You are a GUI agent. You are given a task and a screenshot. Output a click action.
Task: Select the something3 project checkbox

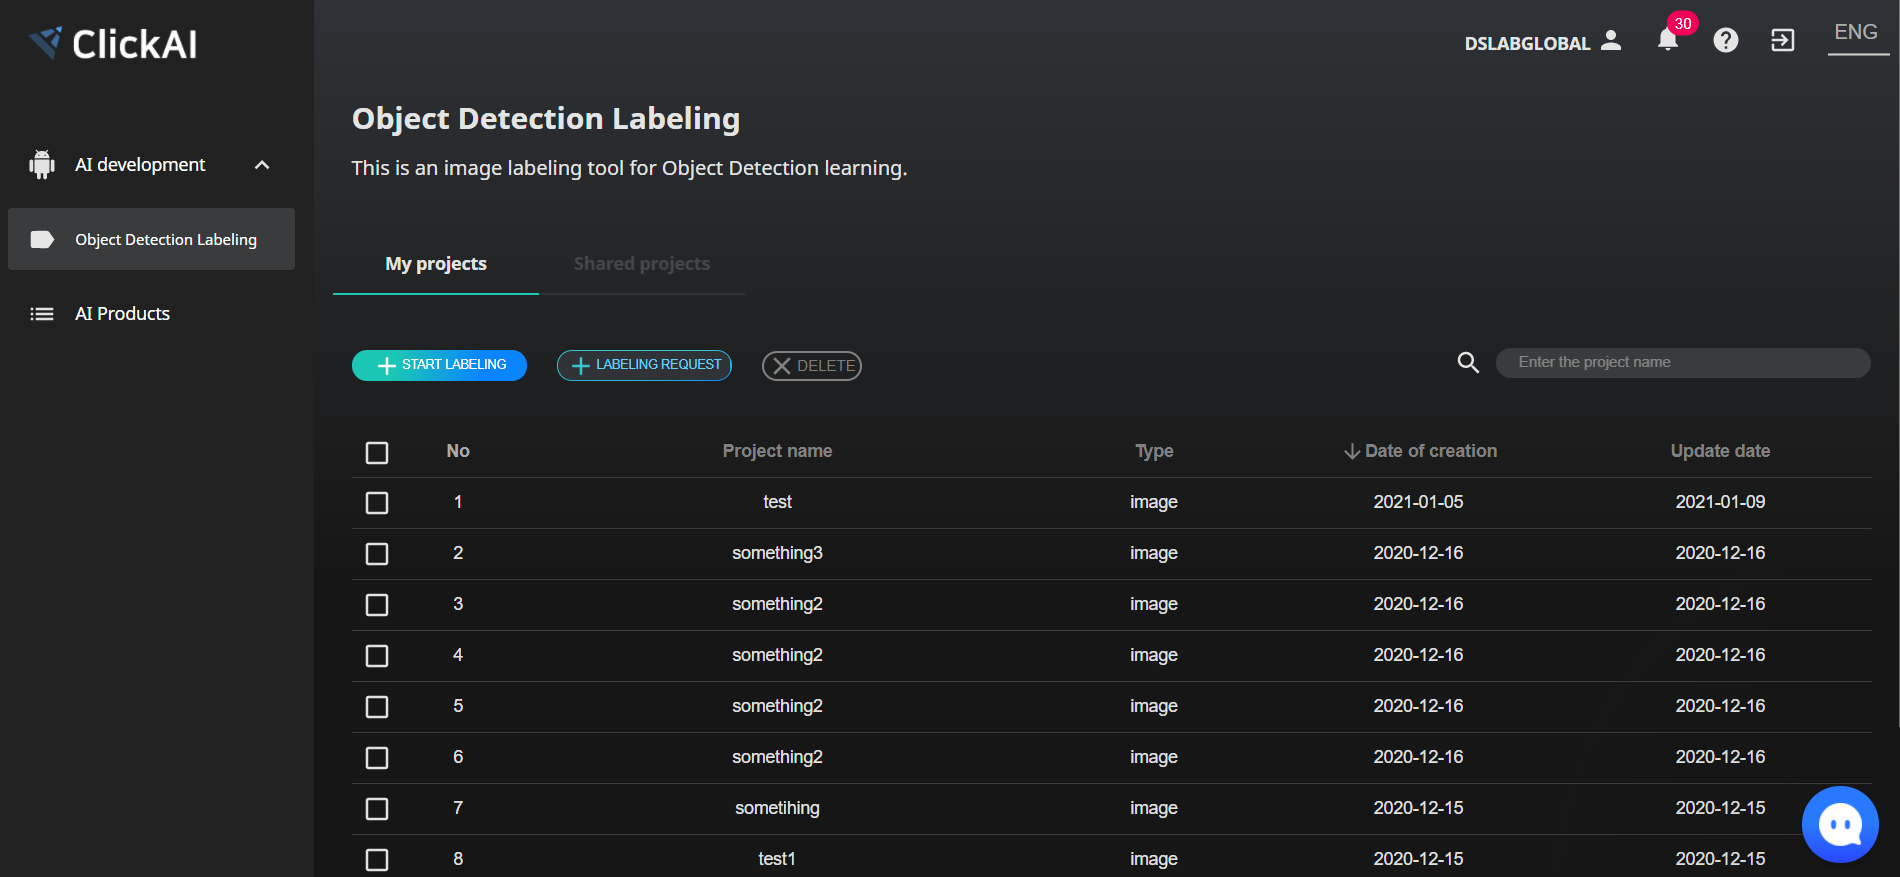click(377, 554)
